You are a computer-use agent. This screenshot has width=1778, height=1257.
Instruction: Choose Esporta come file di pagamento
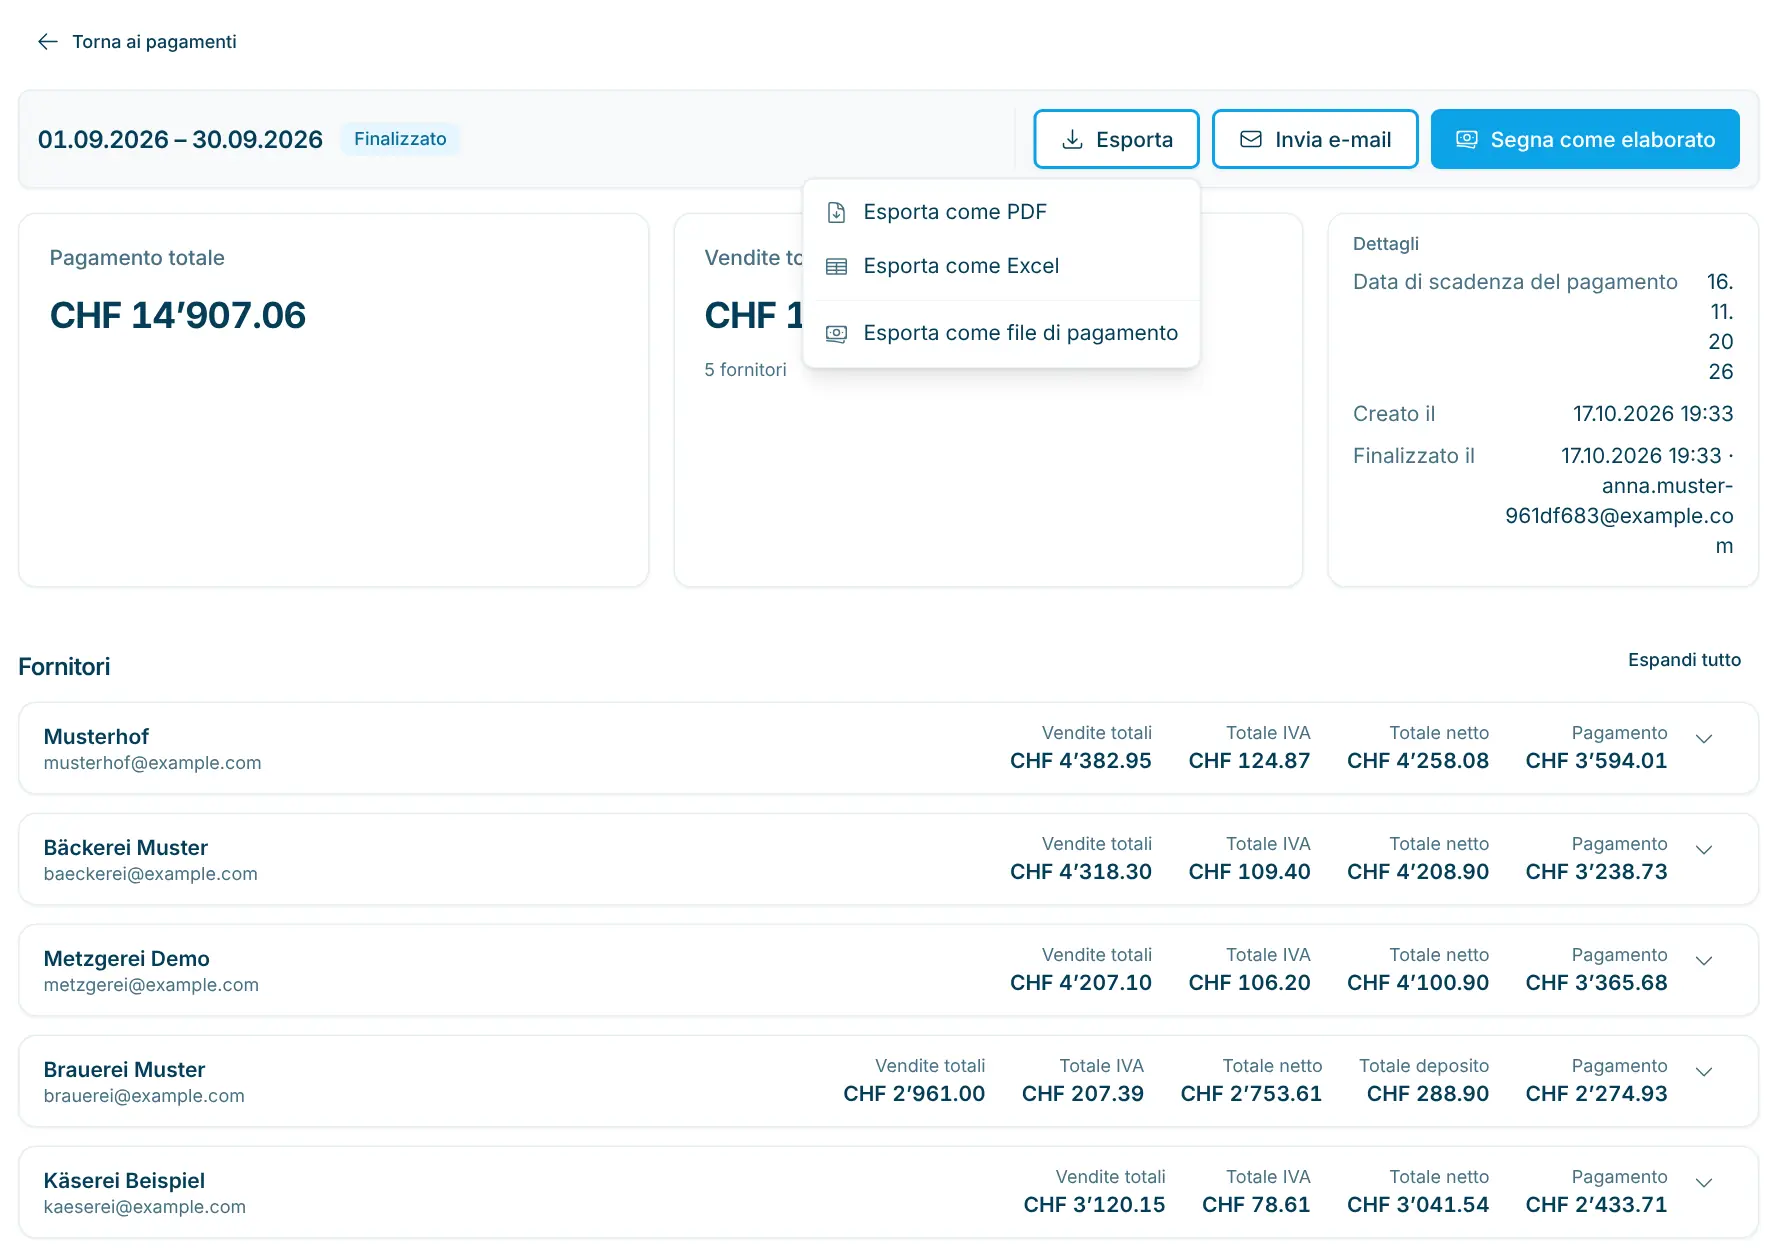(1001, 333)
